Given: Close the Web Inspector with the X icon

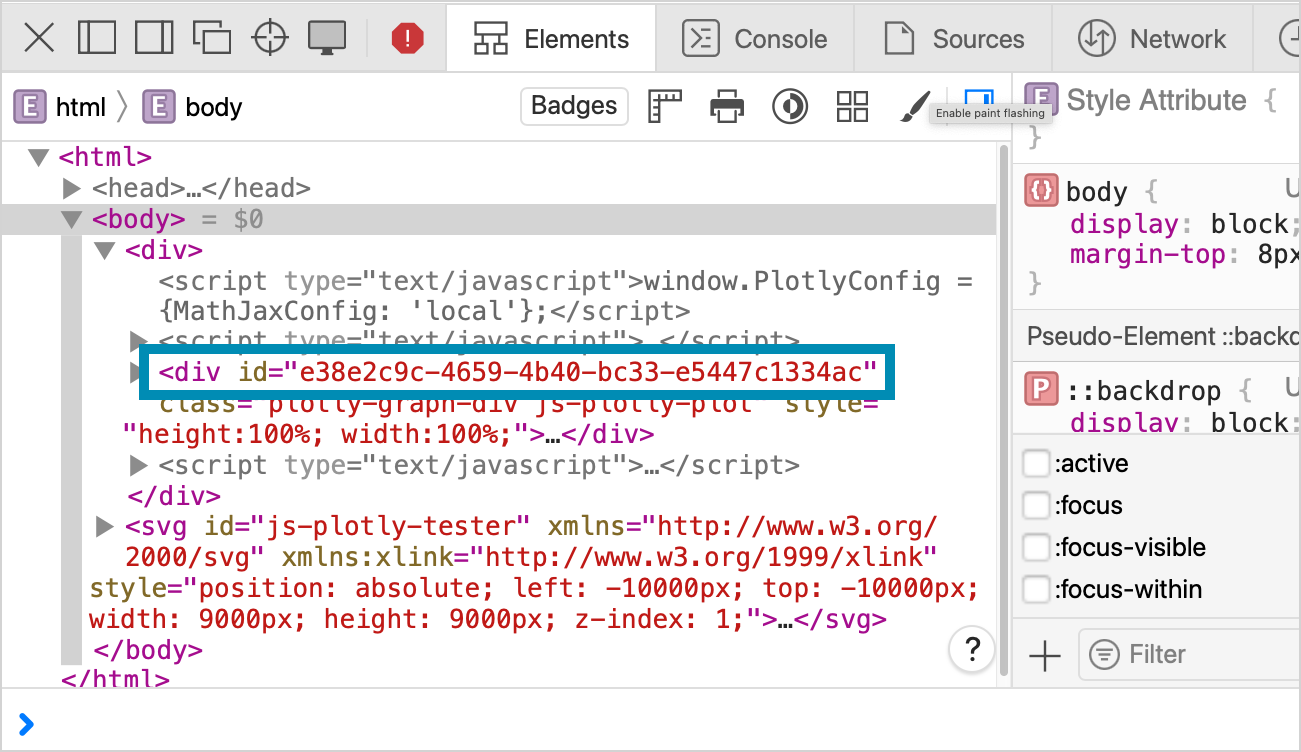Looking at the screenshot, I should pos(39,38).
